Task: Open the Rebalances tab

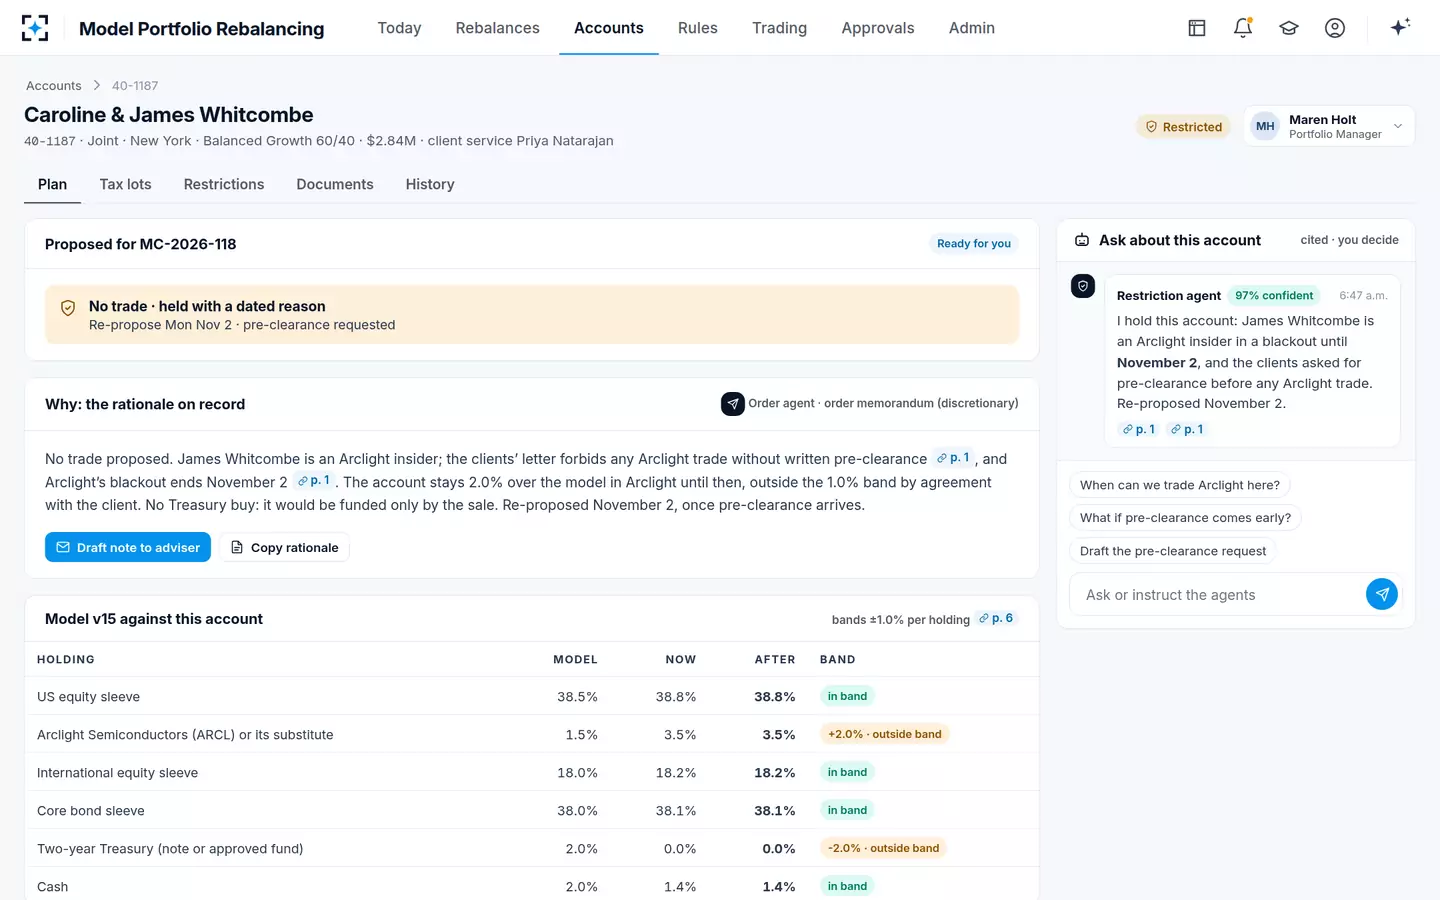Action: 497,28
